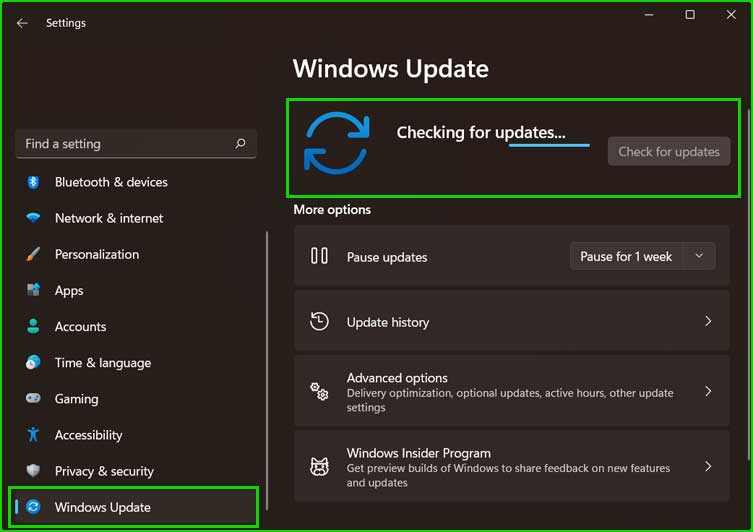The width and height of the screenshot is (753, 532).
Task: Click the Windows Insider cat icon
Action: pos(319,466)
